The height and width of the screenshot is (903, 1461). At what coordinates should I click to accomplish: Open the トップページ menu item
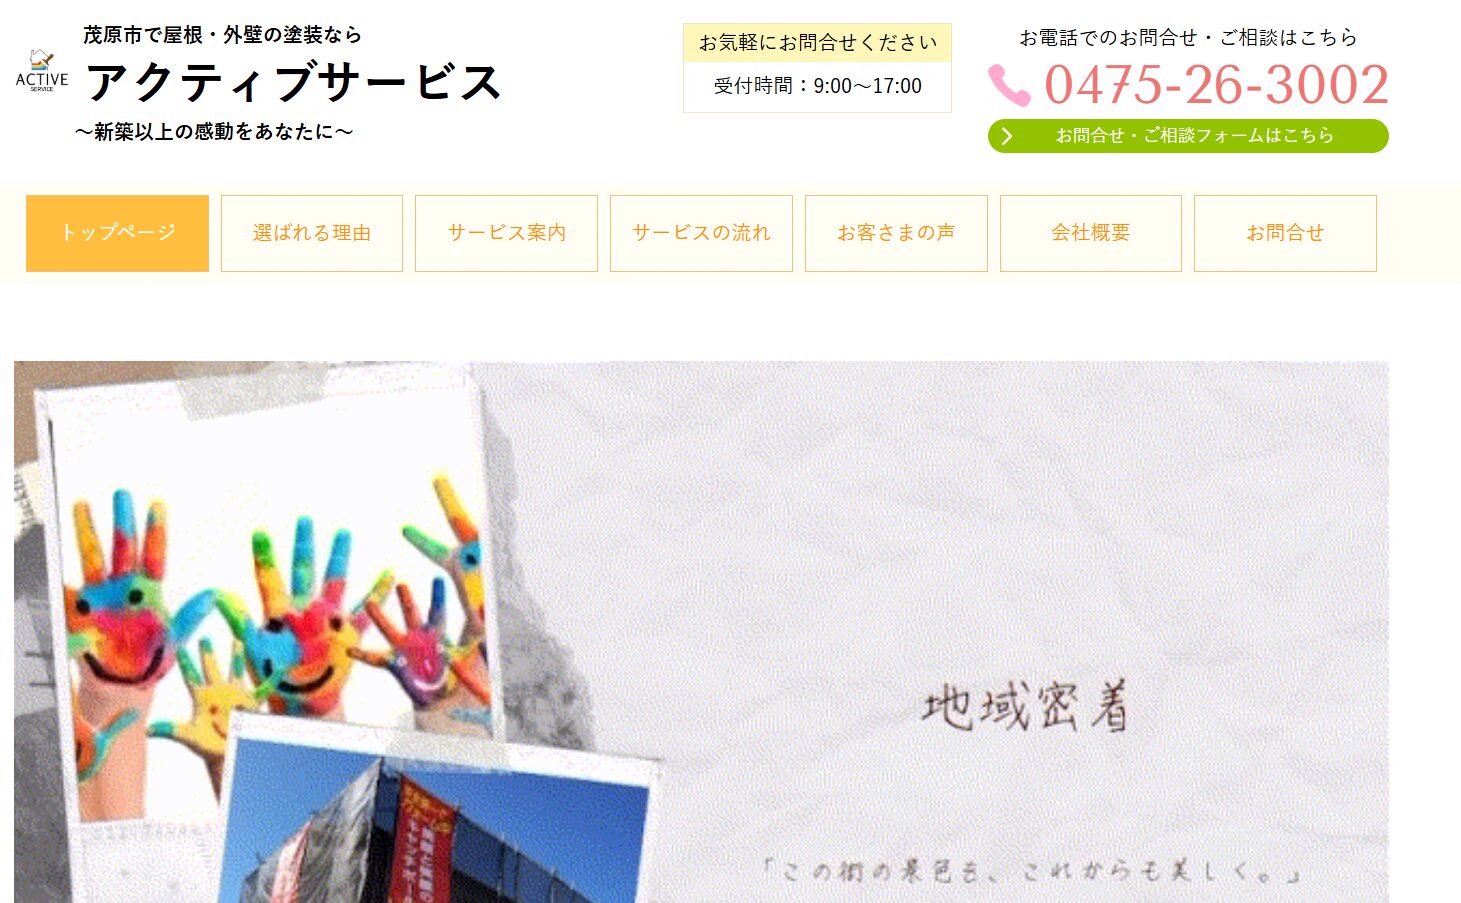click(117, 233)
